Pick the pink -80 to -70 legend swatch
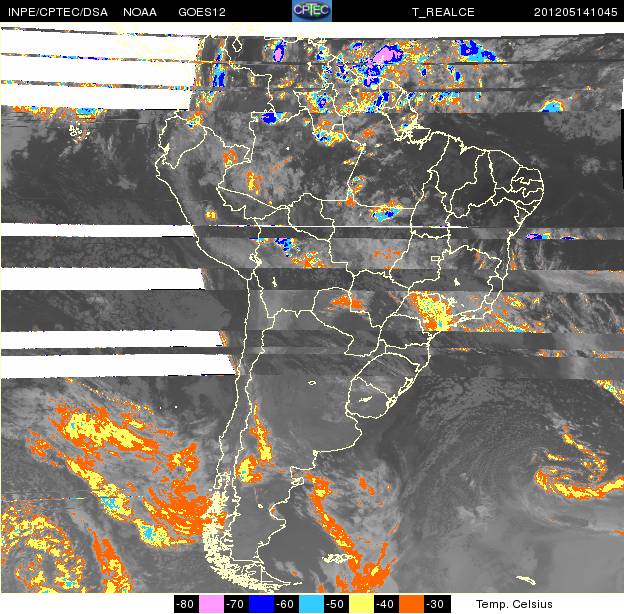The height and width of the screenshot is (614, 624). (211, 604)
